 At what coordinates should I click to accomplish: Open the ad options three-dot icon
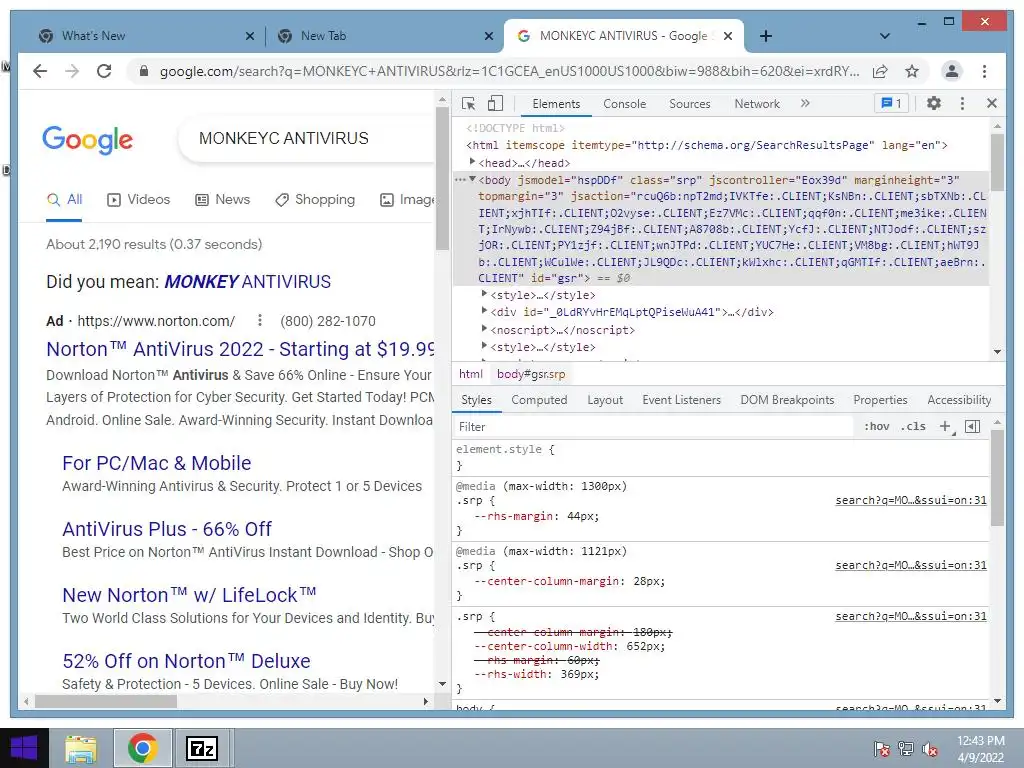(x=260, y=320)
